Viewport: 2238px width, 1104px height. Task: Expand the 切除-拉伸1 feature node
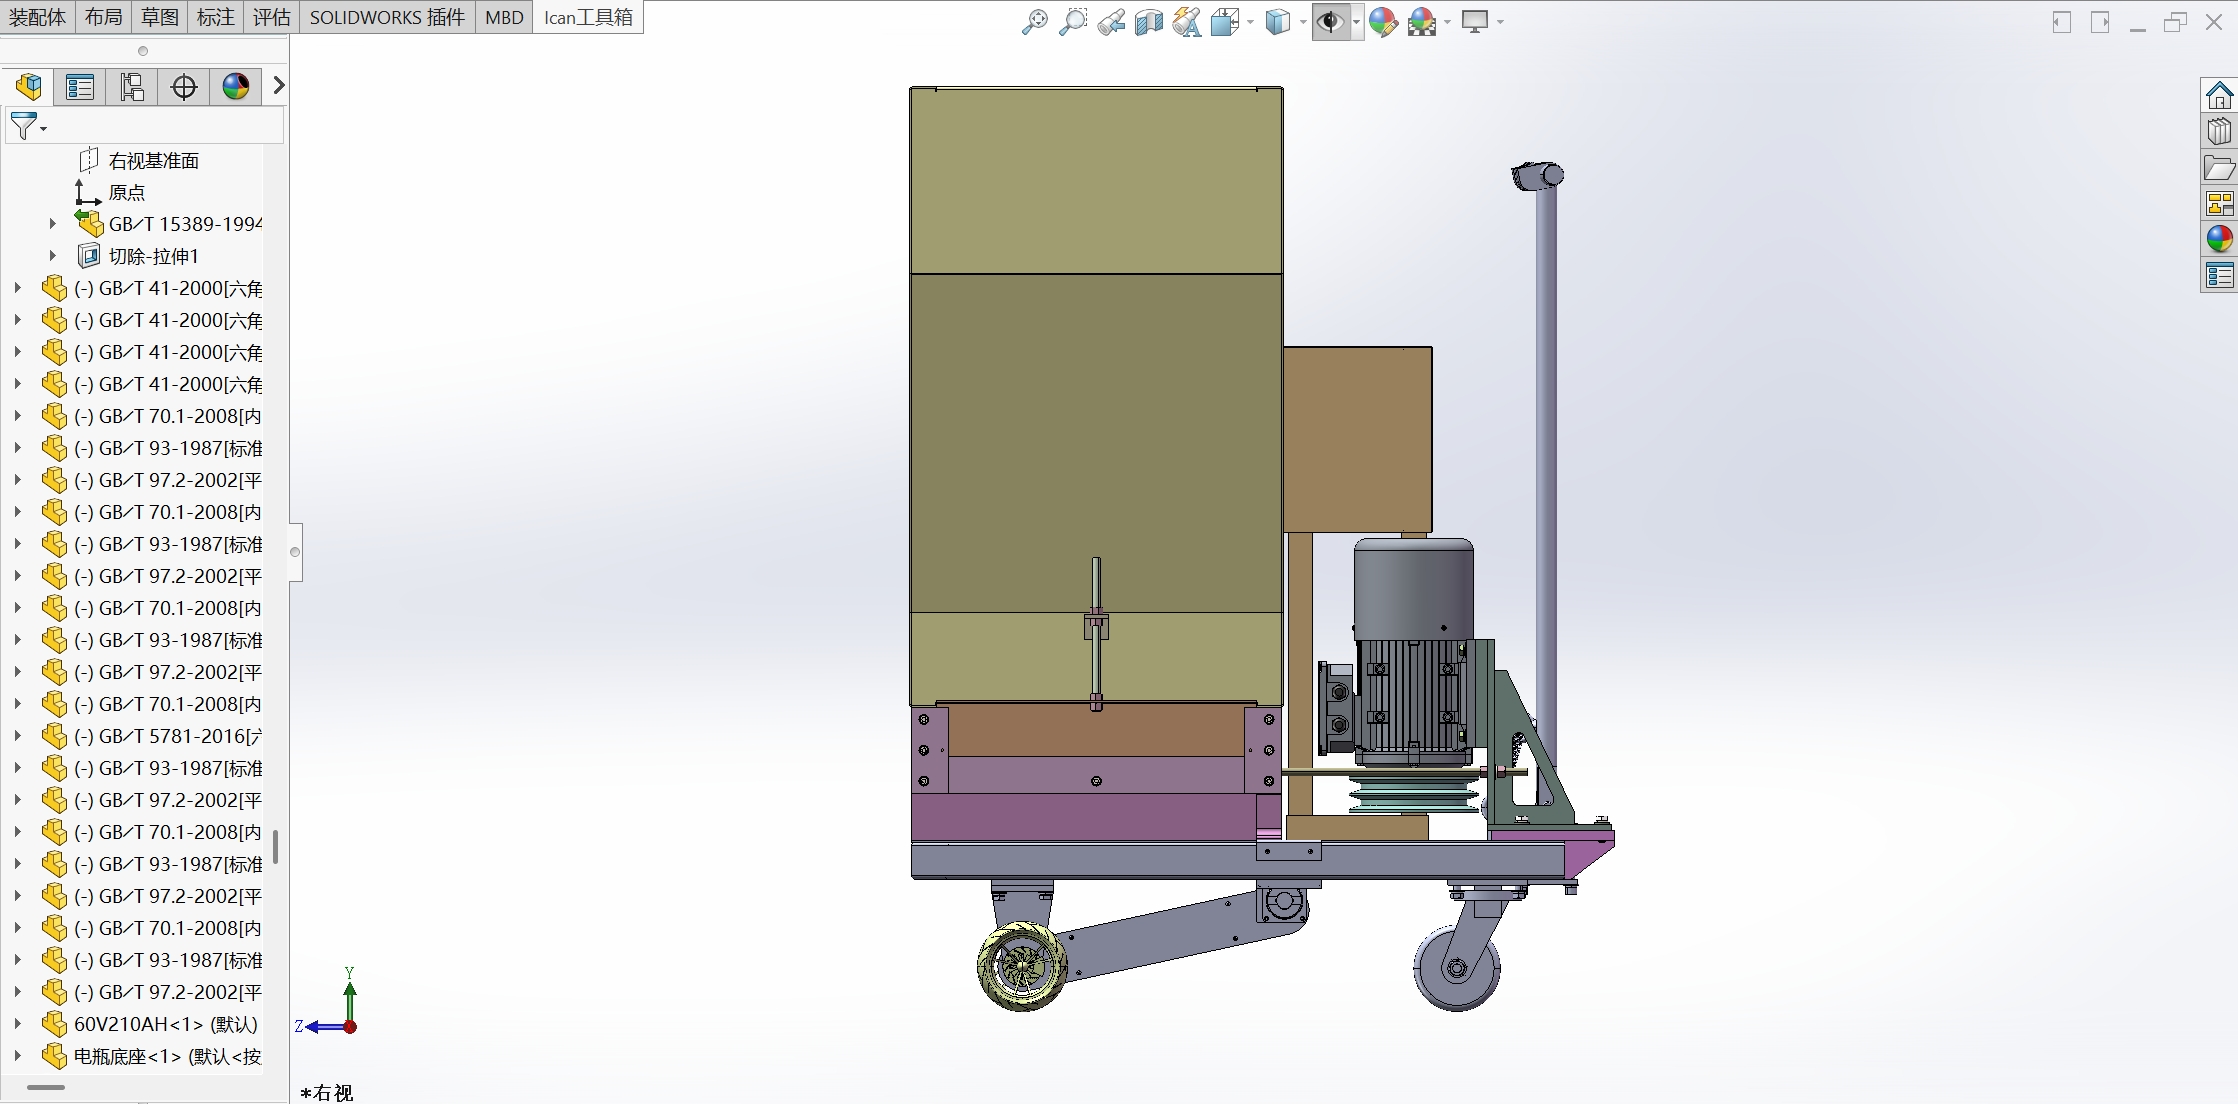(x=53, y=256)
